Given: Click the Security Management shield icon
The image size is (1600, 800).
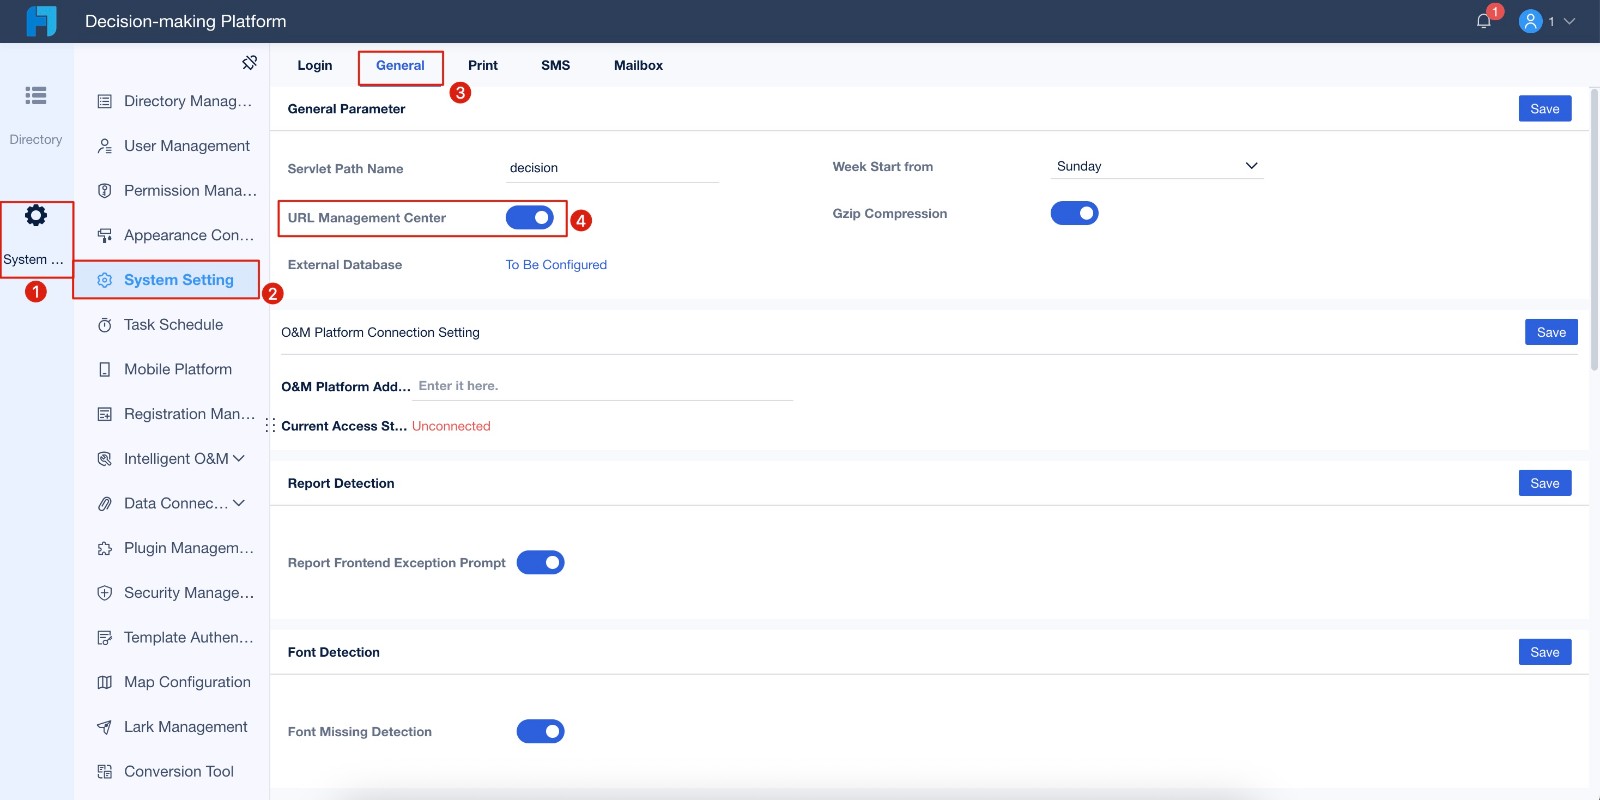Looking at the screenshot, I should (104, 593).
